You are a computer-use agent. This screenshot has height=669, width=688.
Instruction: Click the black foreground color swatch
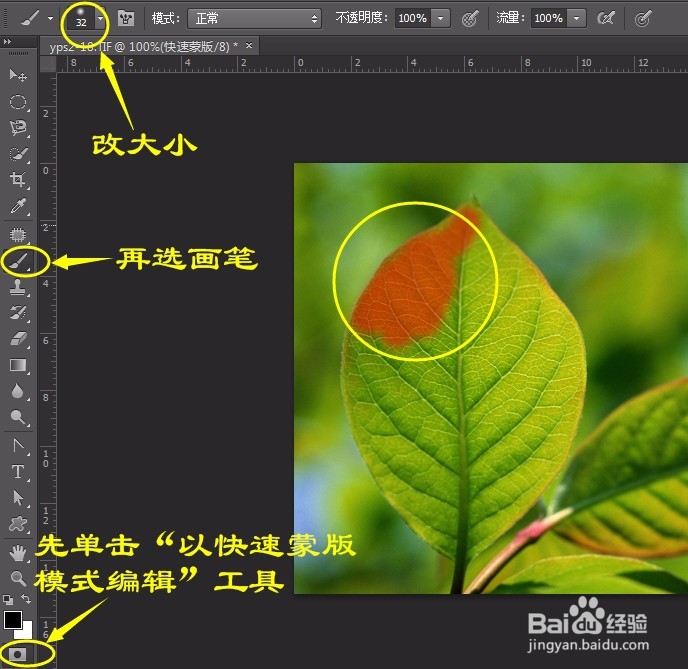(x=11, y=619)
